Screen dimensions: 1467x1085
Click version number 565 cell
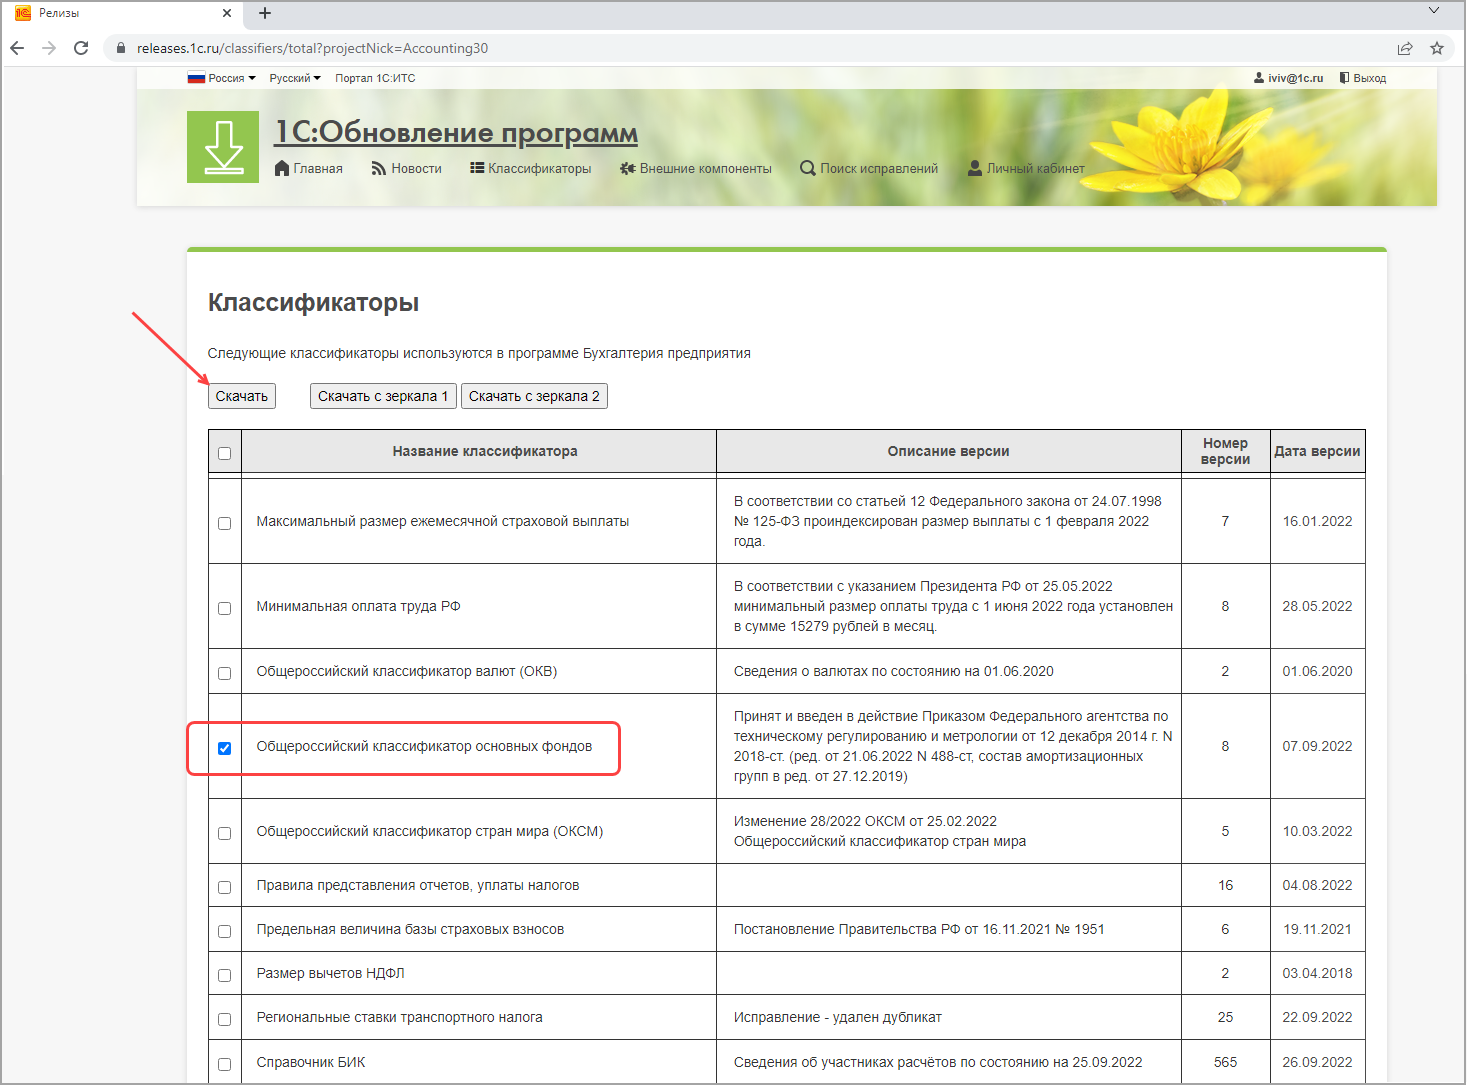point(1225,1062)
